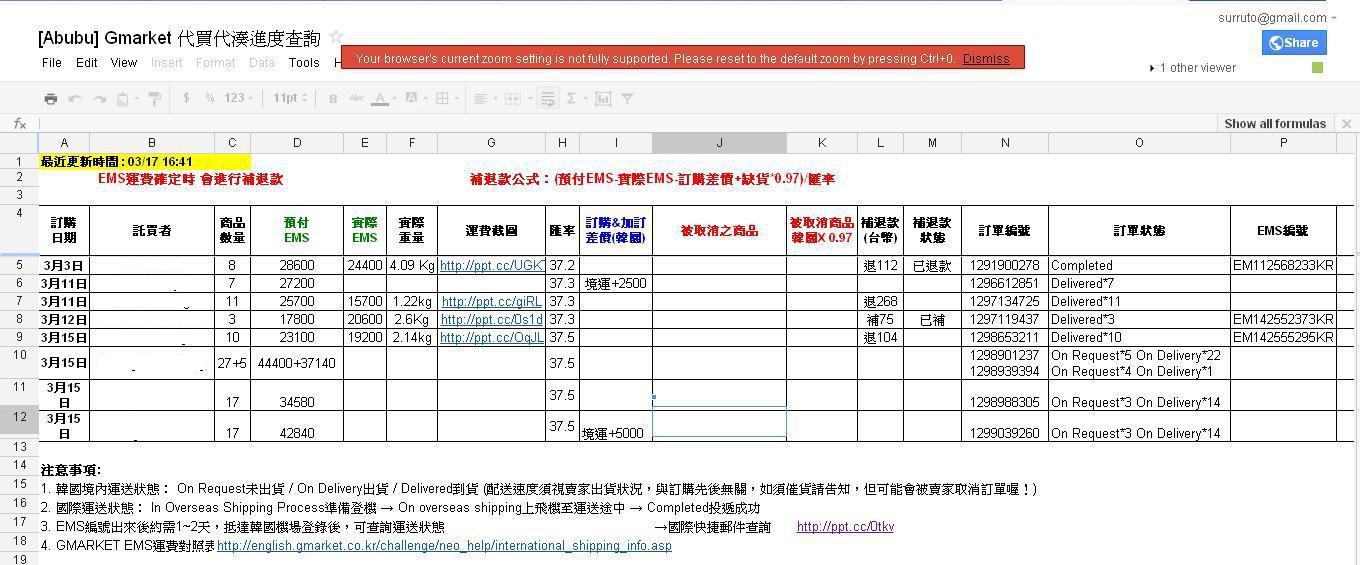Click cell Delivered*7
Image resolution: width=1360 pixels, height=565 pixels.
[1139, 283]
